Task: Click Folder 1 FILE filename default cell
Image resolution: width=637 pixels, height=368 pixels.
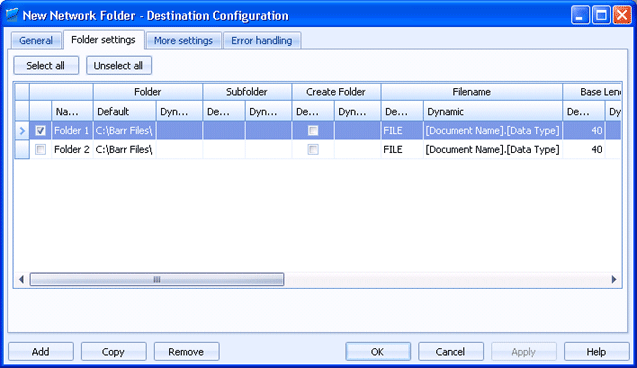Action: click(x=402, y=130)
